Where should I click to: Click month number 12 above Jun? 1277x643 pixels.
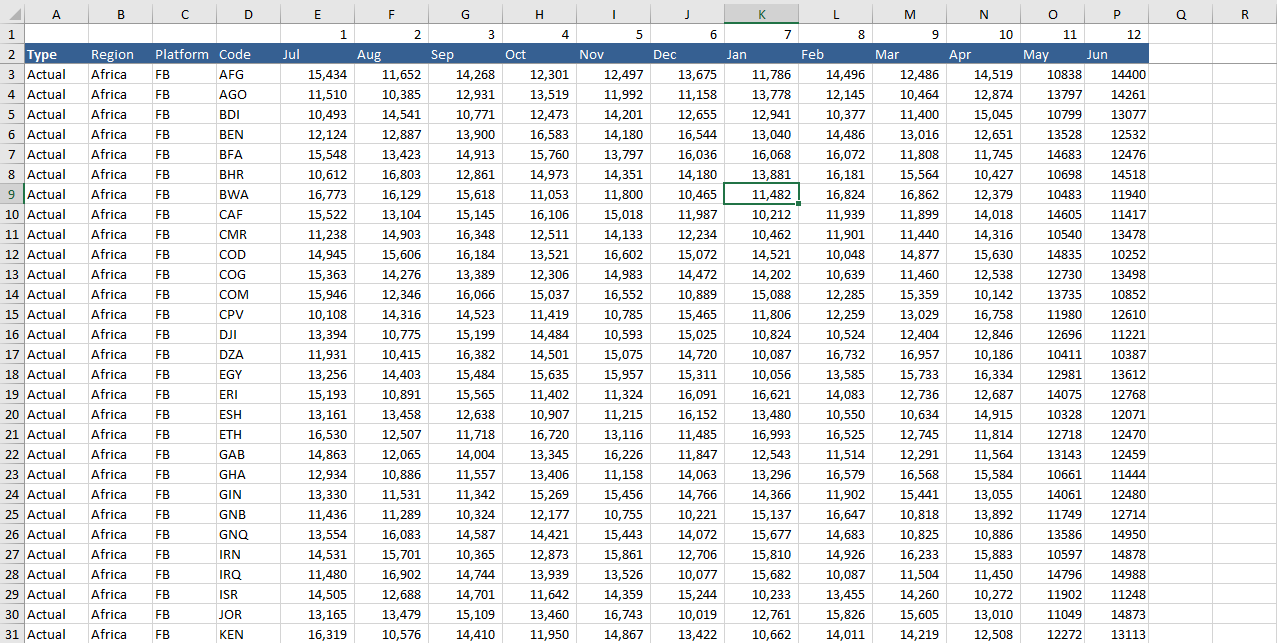1116,34
